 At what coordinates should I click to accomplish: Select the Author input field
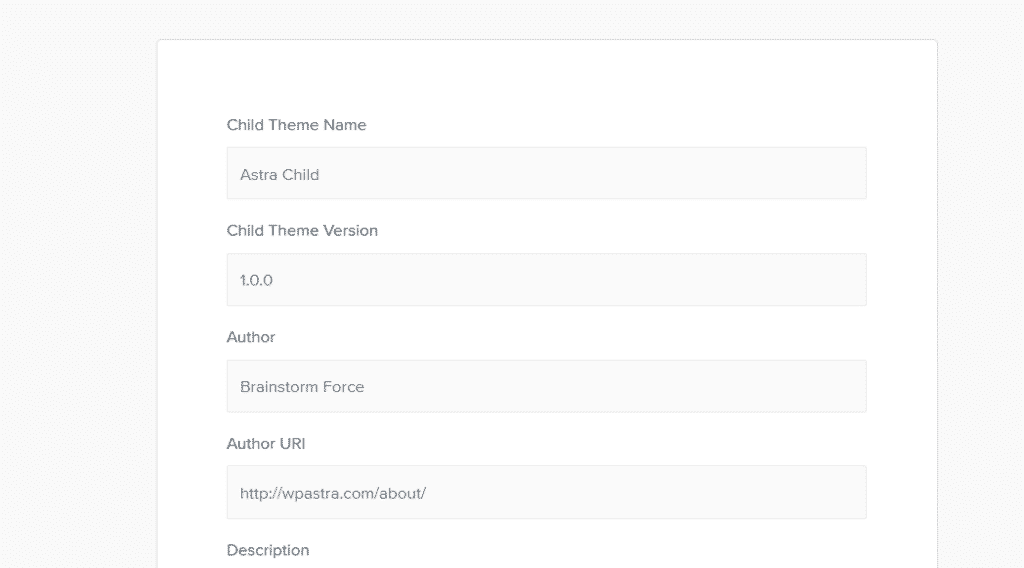pos(547,386)
